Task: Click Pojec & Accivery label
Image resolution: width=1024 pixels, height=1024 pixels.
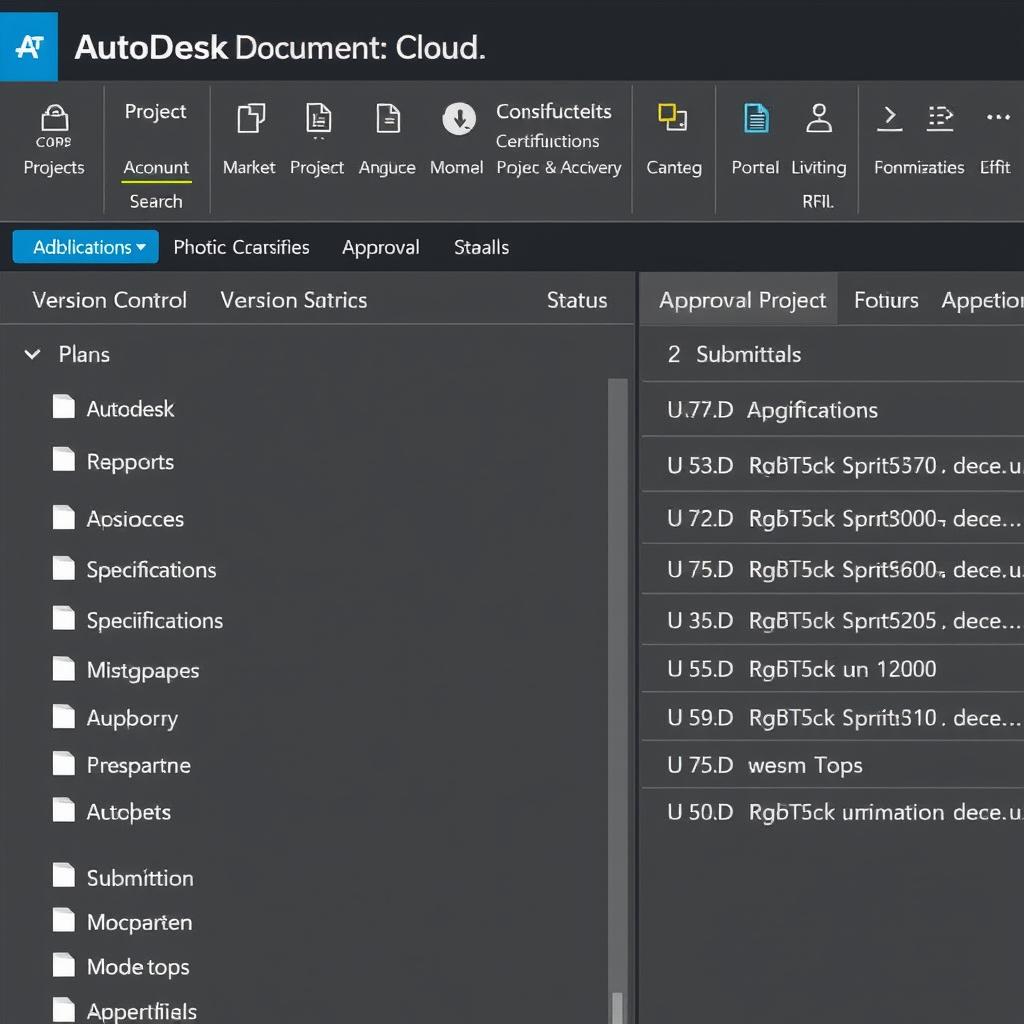Action: point(558,168)
